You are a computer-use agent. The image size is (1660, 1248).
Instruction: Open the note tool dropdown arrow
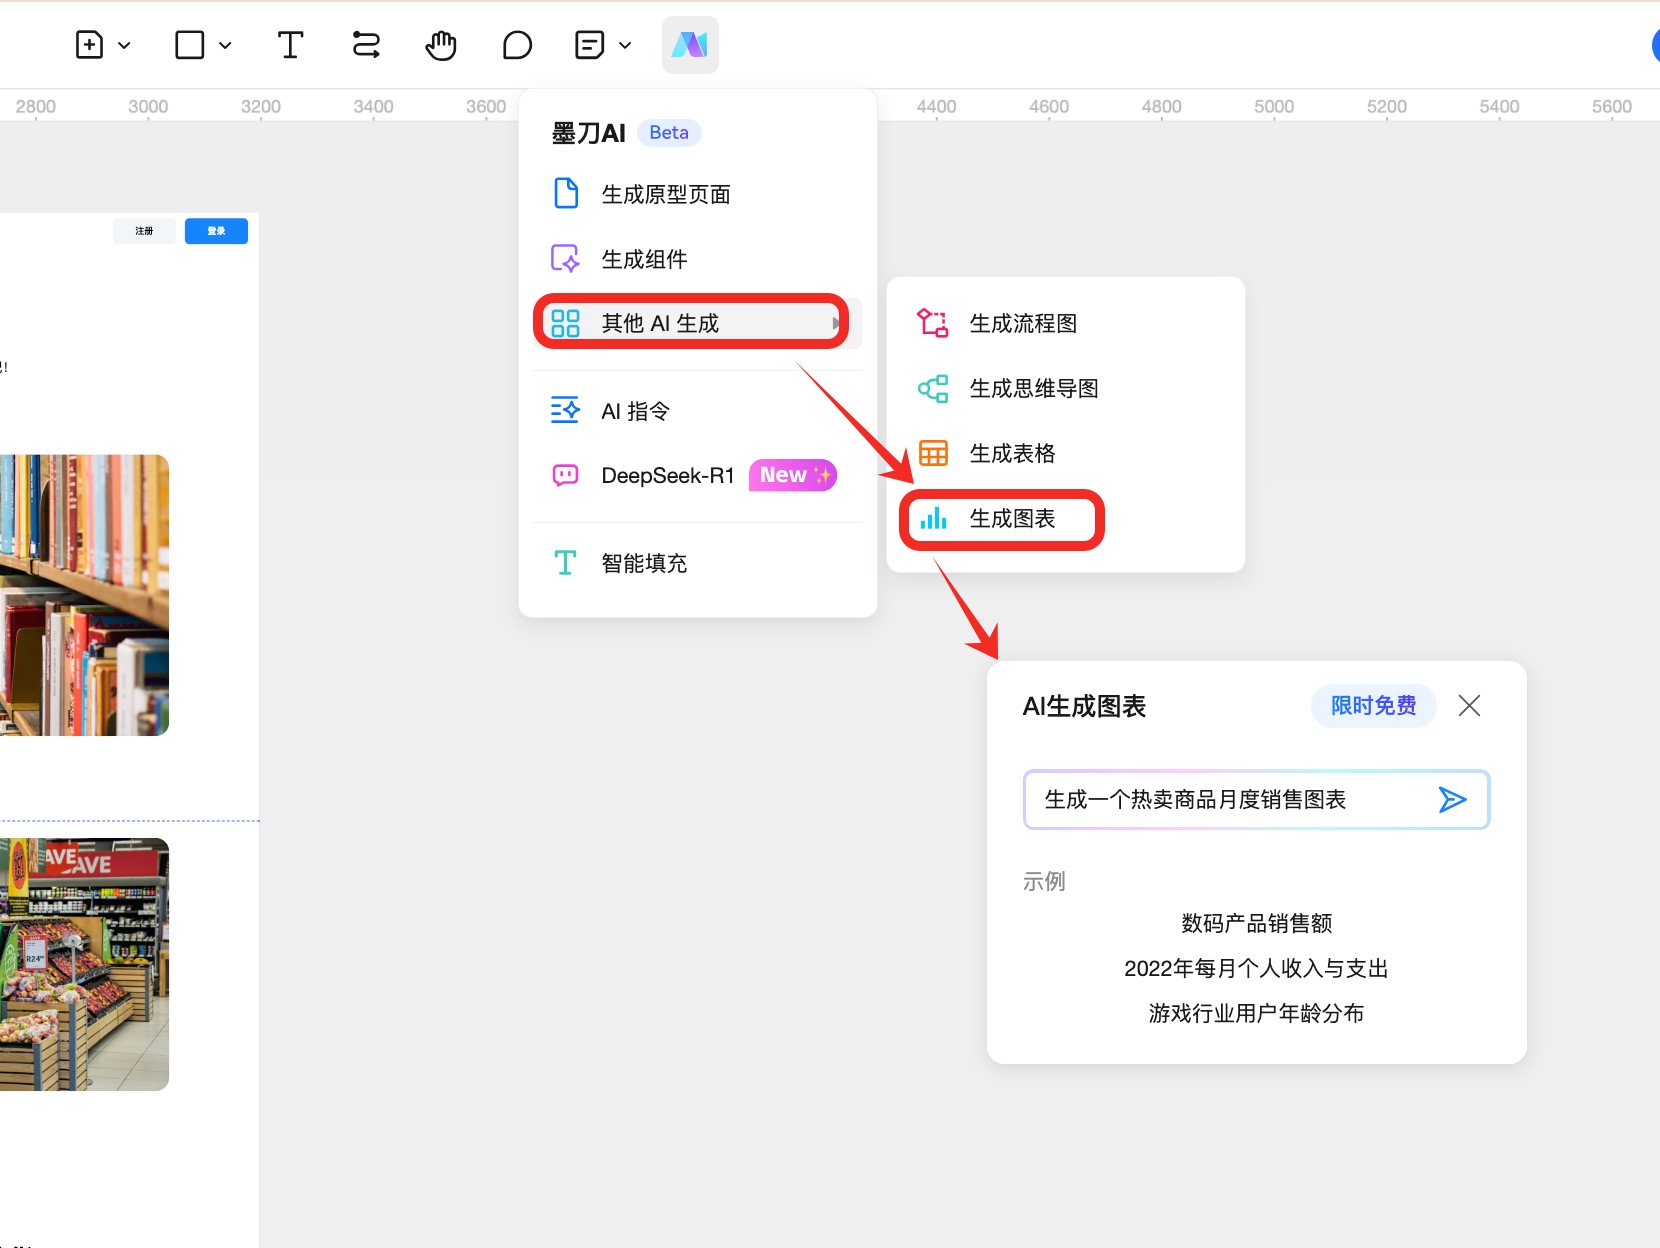625,45
